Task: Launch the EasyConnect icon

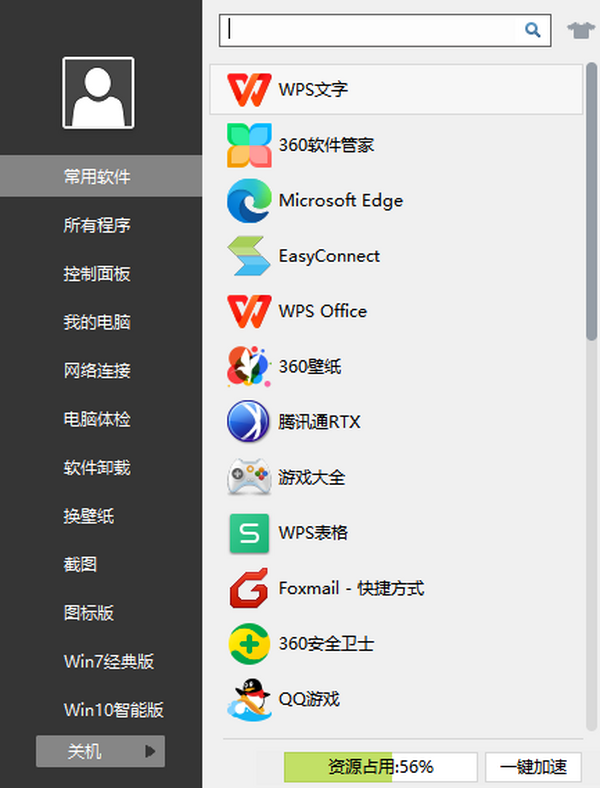Action: pos(249,255)
